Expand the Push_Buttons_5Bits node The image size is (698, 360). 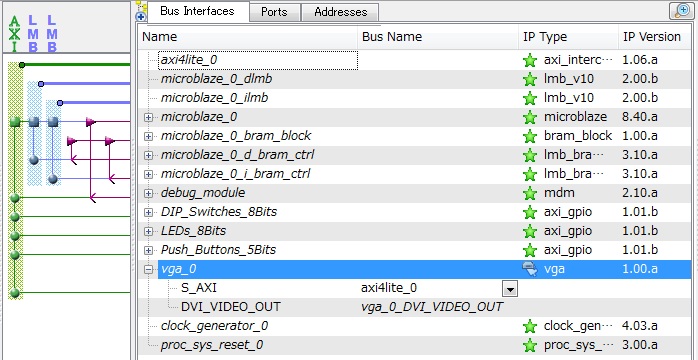coord(148,251)
